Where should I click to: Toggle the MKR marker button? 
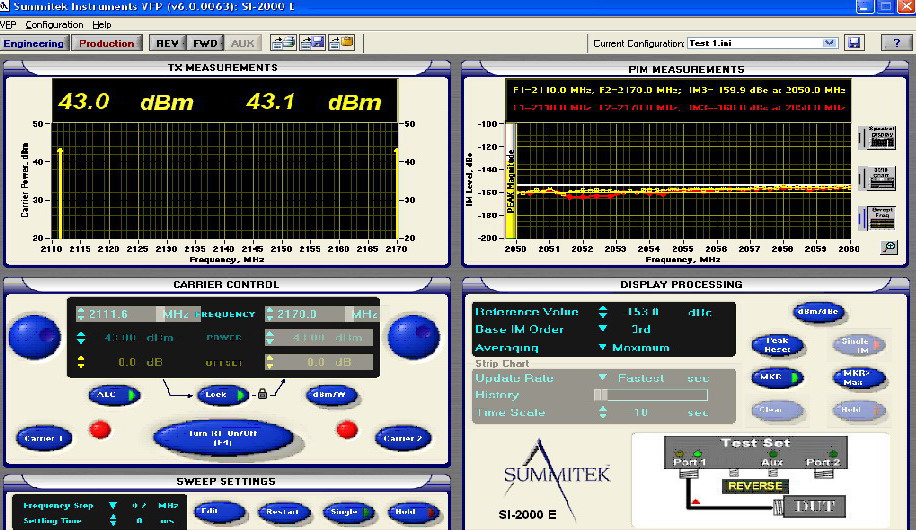pos(778,377)
